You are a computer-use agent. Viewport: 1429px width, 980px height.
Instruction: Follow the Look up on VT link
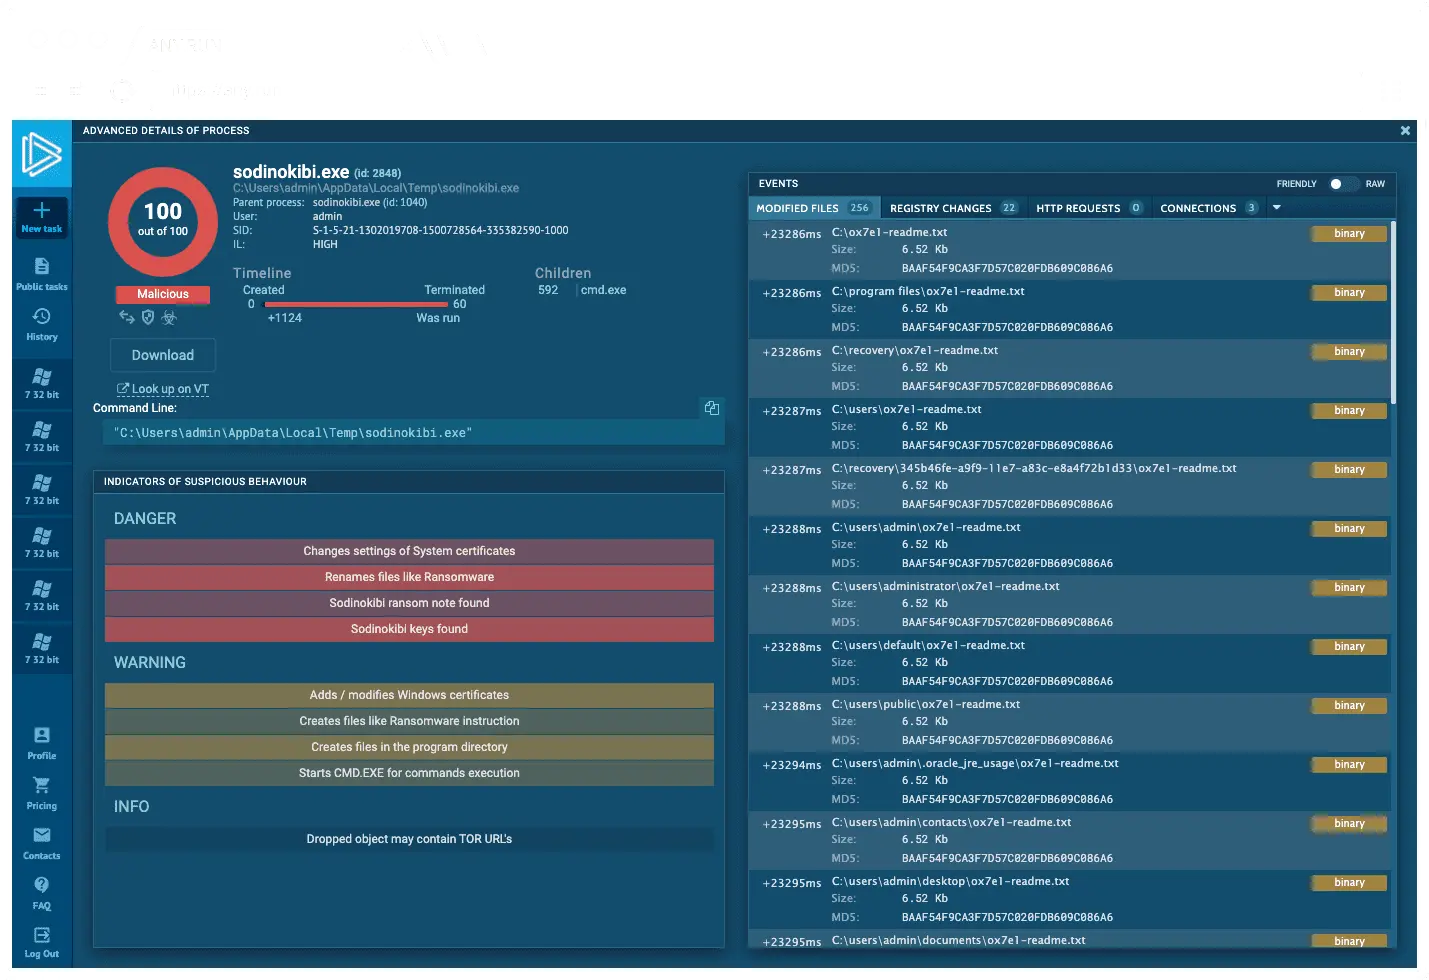(164, 389)
